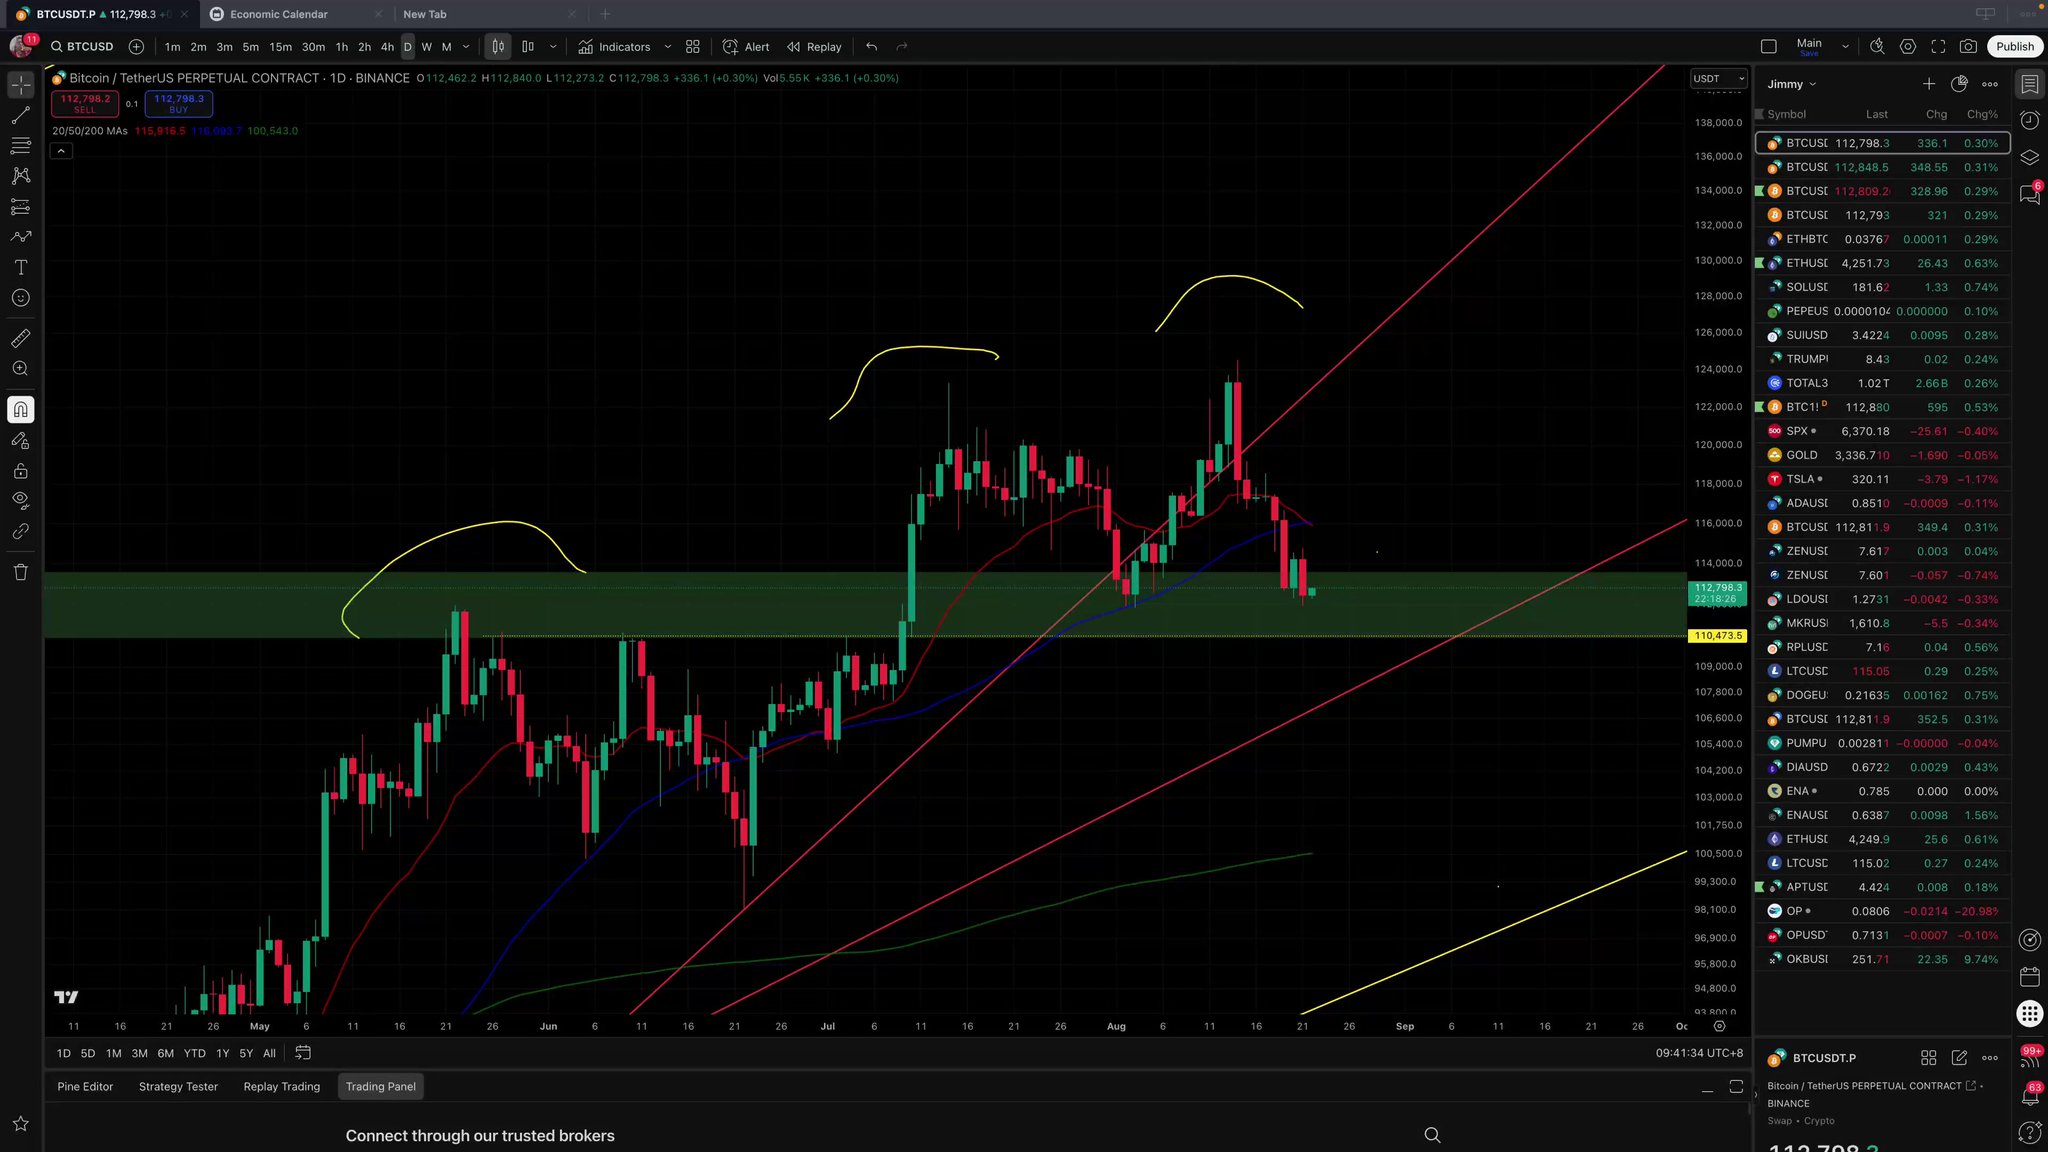Image resolution: width=2048 pixels, height=1152 pixels.
Task: Select the crosshair cursor tool
Action: pos(21,85)
